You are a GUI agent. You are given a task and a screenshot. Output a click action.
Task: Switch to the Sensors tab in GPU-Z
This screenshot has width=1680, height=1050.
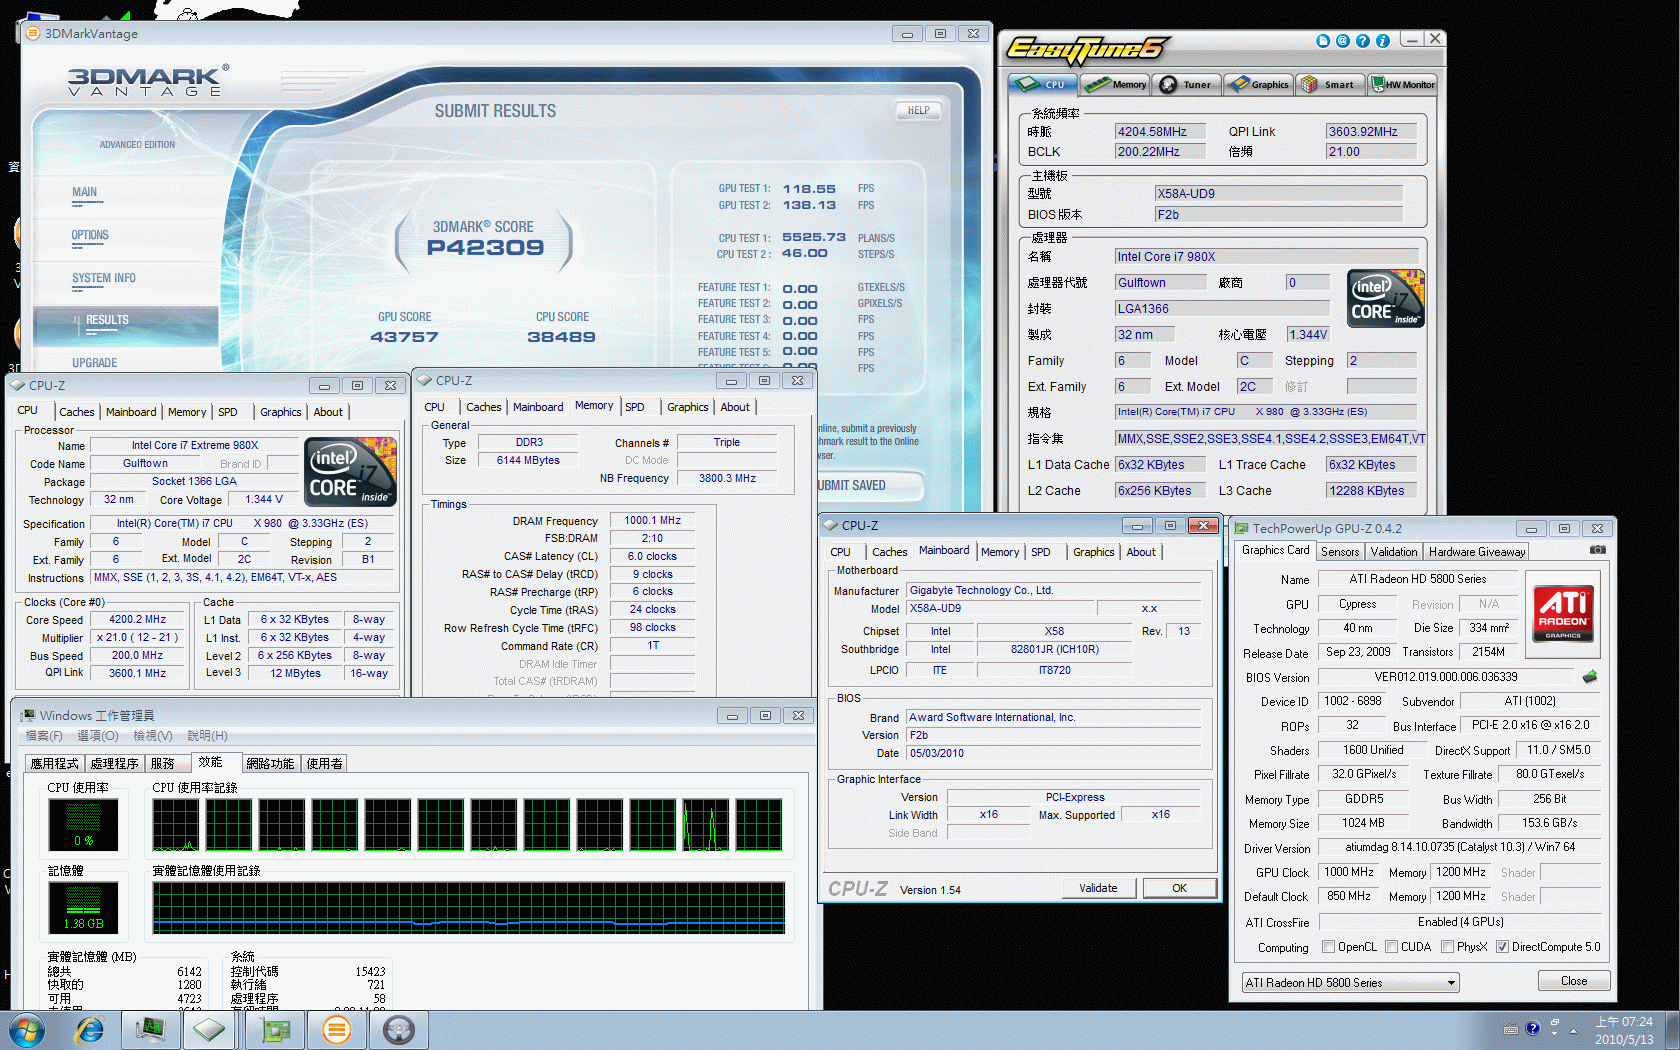pyautogui.click(x=1339, y=552)
